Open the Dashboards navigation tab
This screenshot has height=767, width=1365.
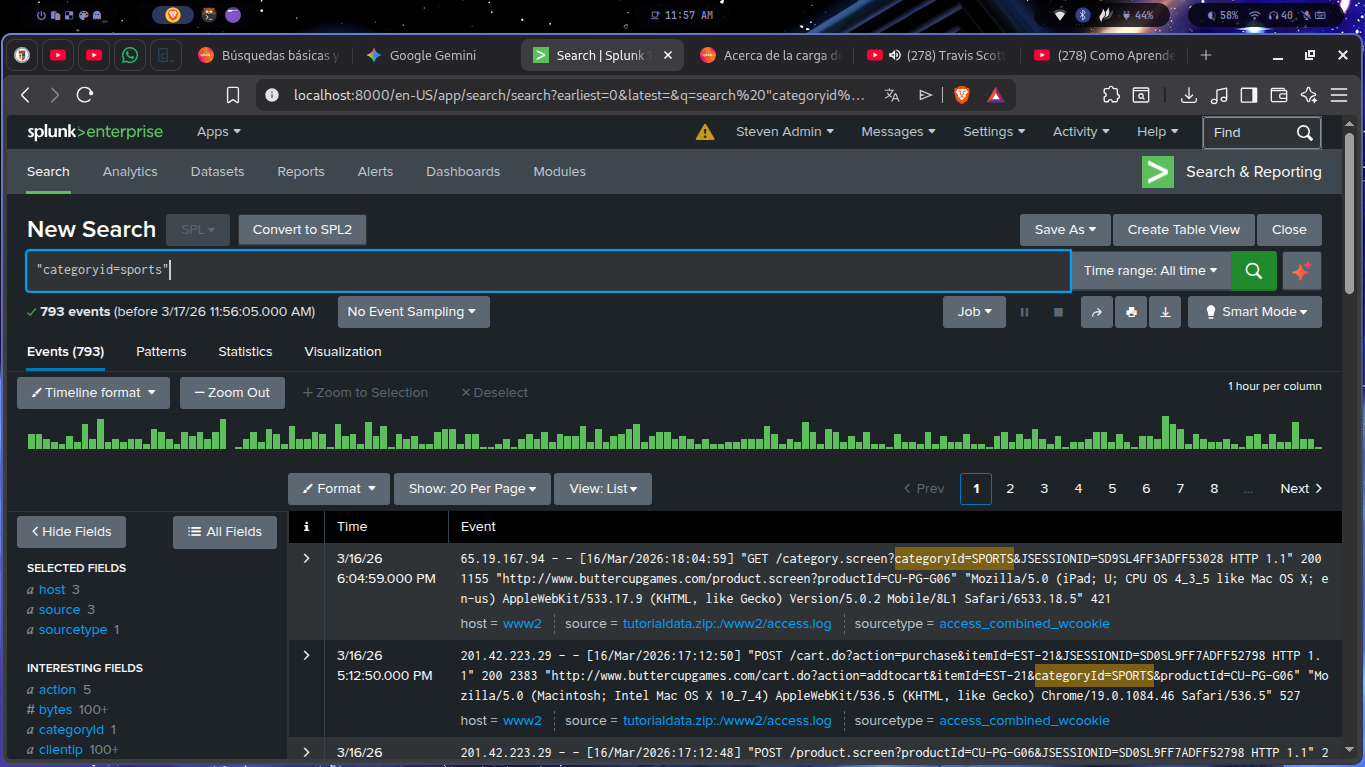462,172
